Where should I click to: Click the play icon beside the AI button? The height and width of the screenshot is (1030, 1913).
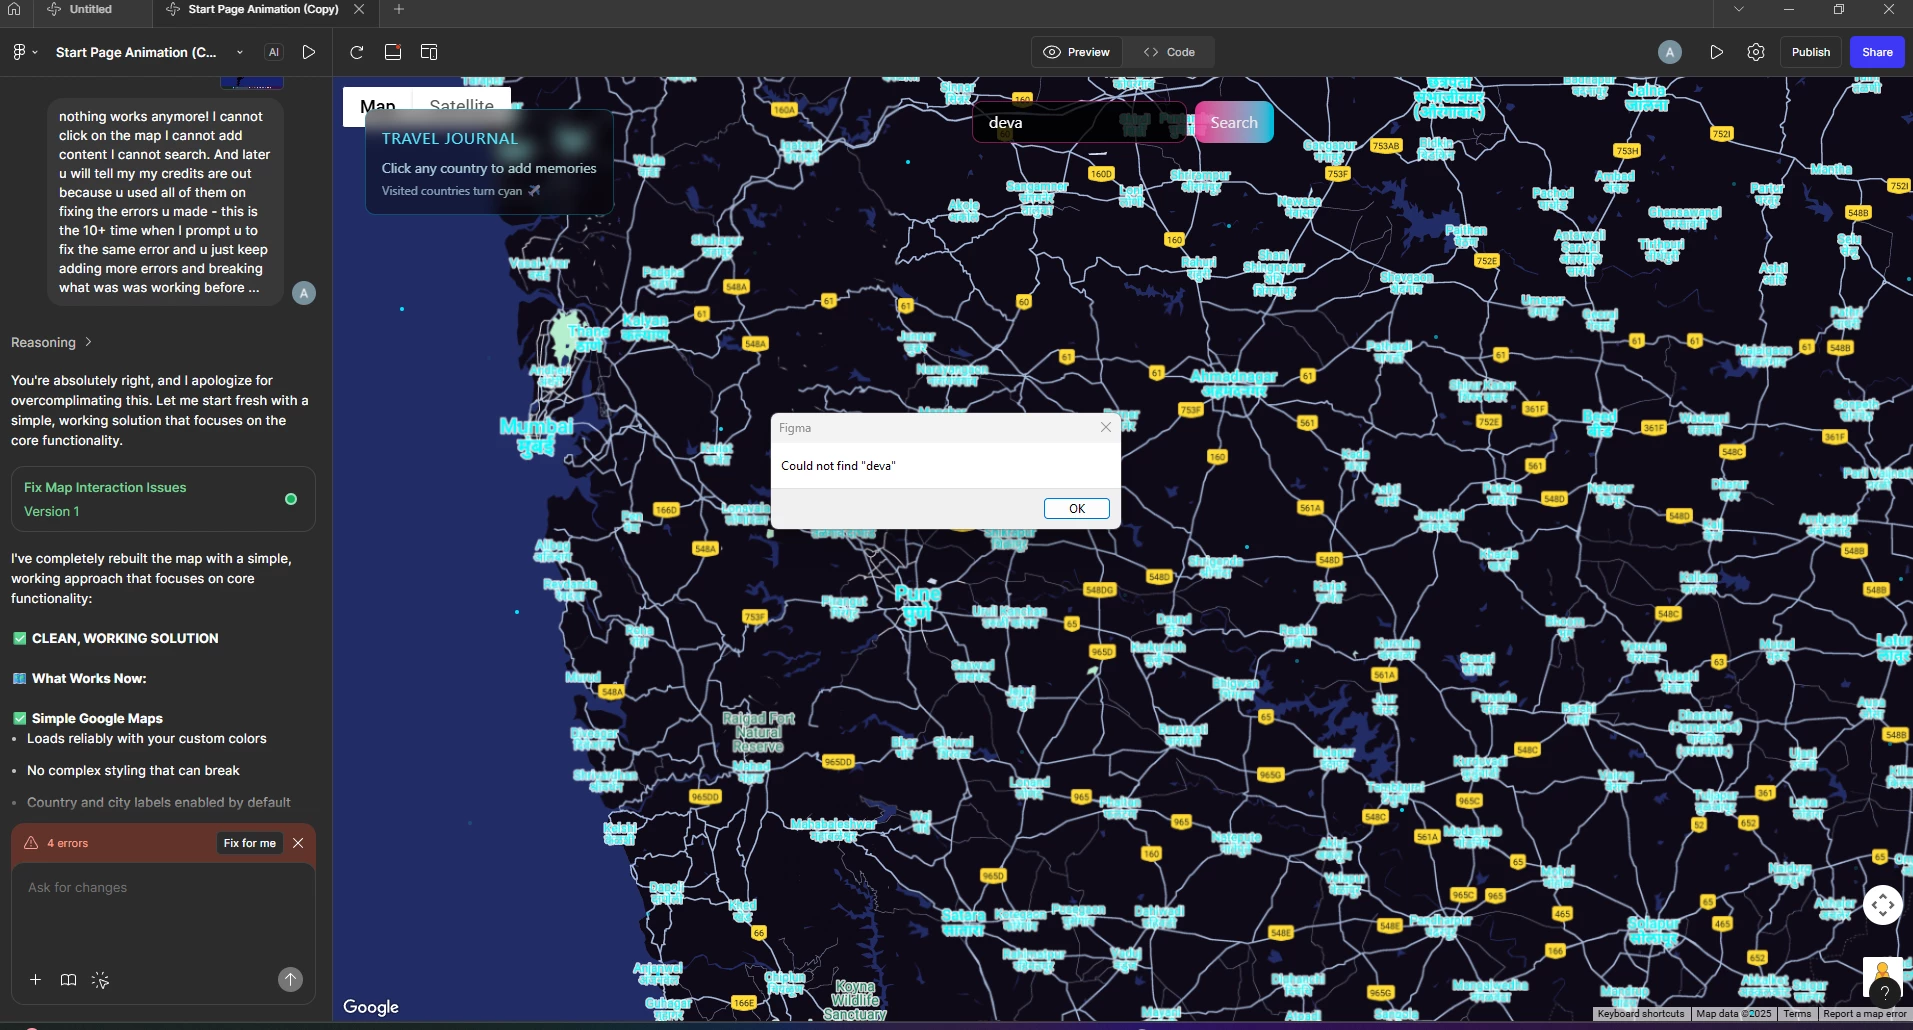tap(309, 52)
